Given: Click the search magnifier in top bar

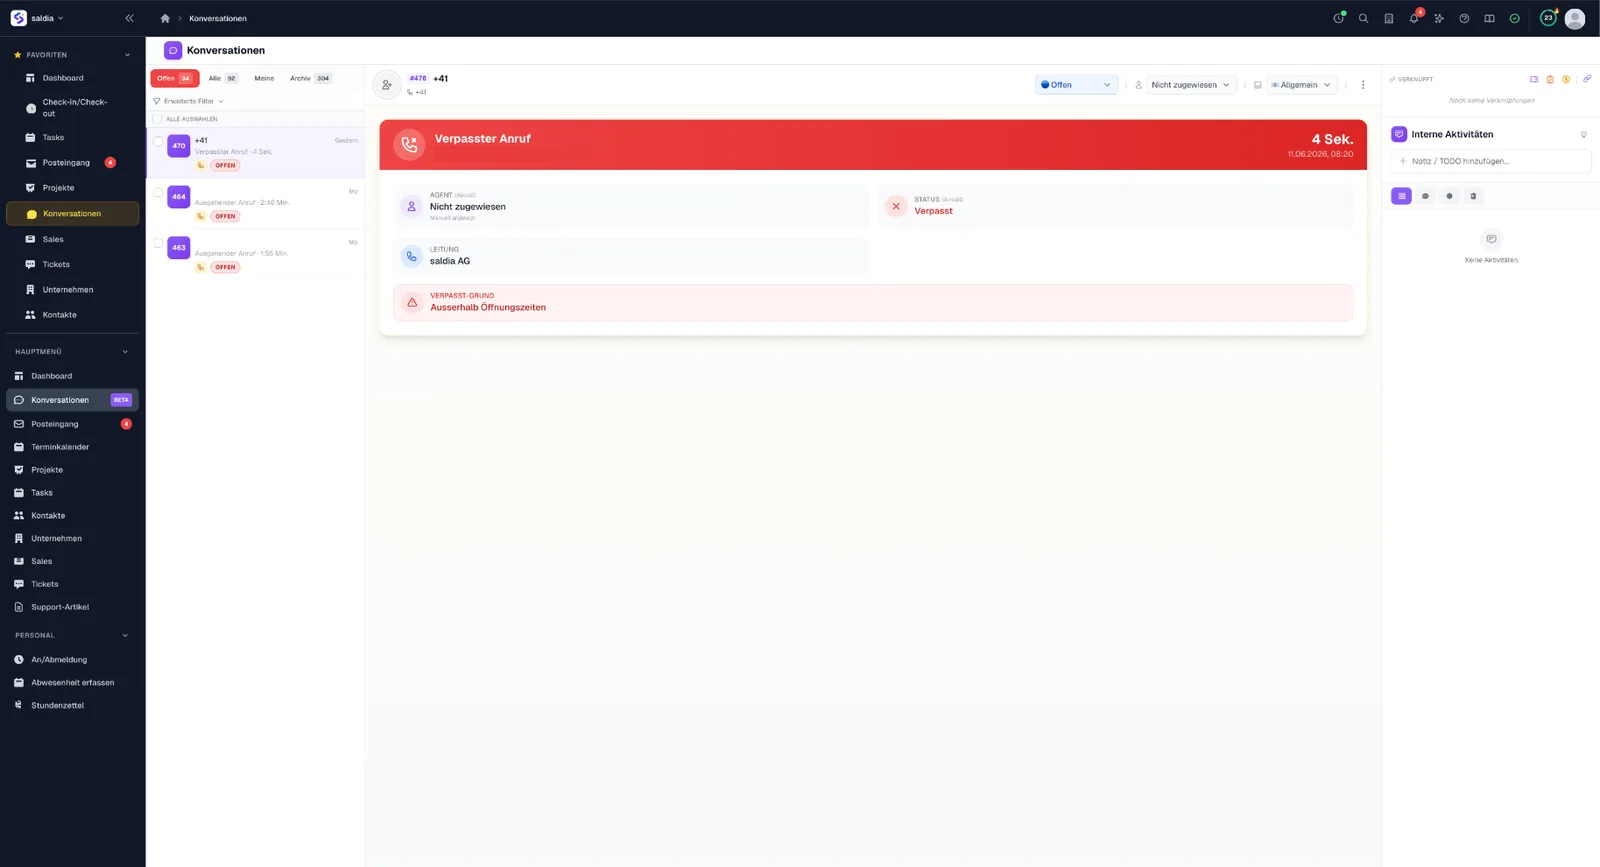Looking at the screenshot, I should point(1363,18).
